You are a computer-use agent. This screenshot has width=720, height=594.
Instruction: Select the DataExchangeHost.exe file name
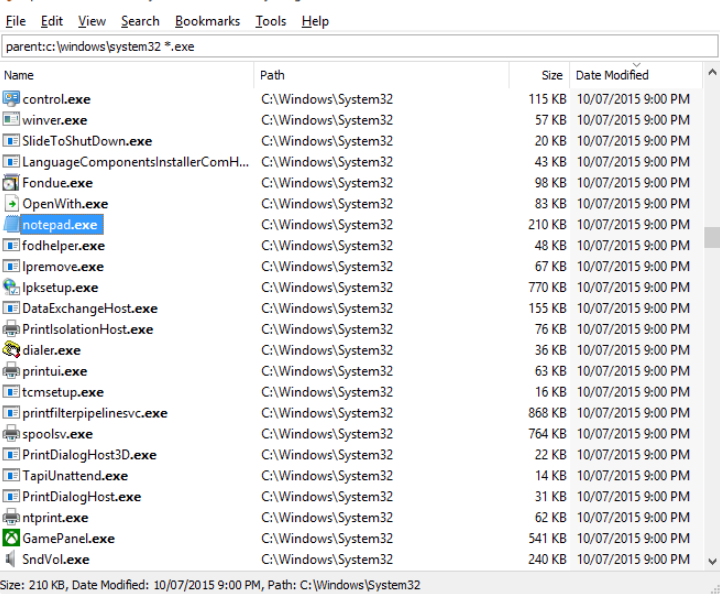pos(90,308)
